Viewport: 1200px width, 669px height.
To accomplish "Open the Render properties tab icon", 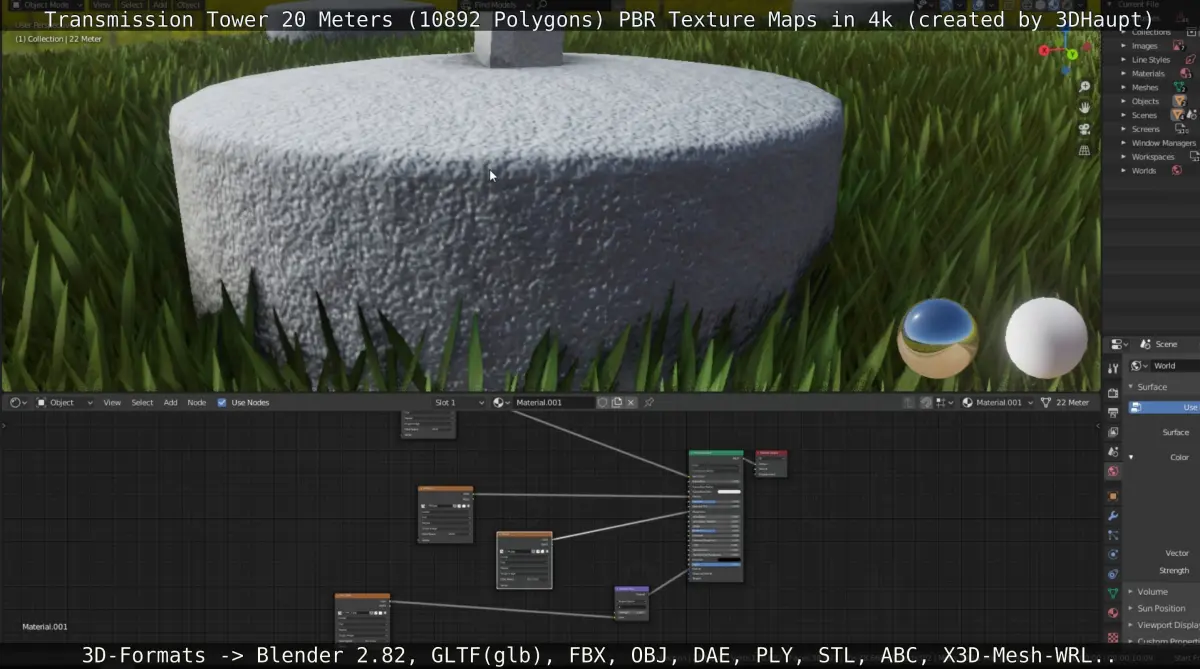I will [x=1113, y=393].
